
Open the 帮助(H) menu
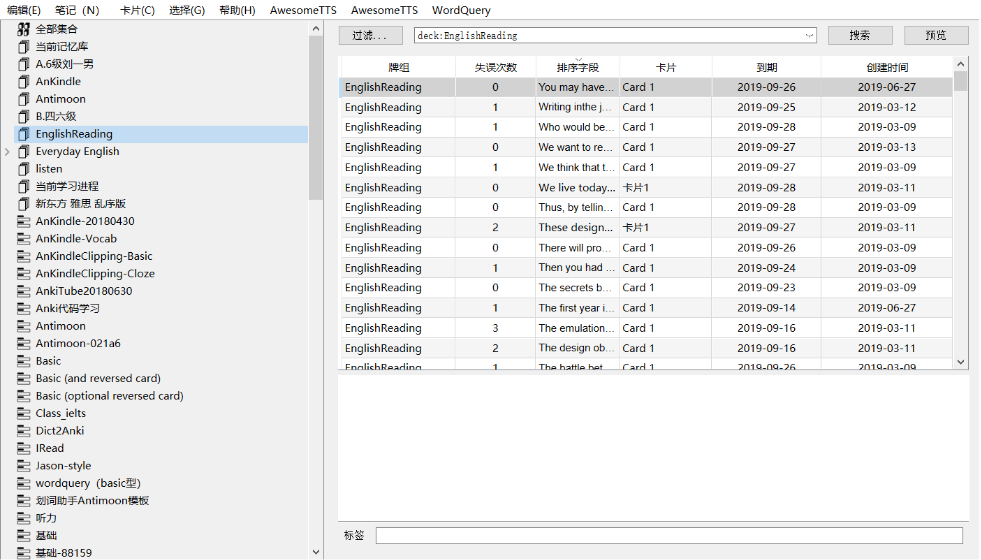(x=237, y=10)
